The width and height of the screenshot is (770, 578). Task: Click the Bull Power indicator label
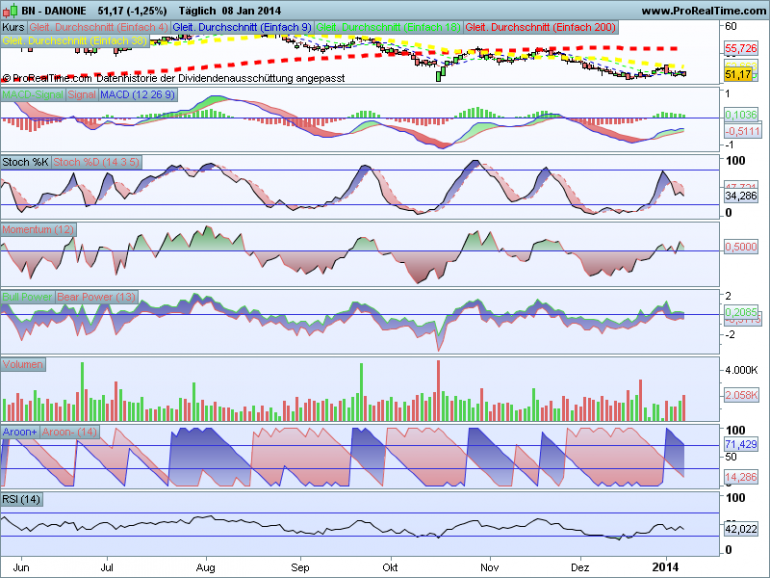28,297
